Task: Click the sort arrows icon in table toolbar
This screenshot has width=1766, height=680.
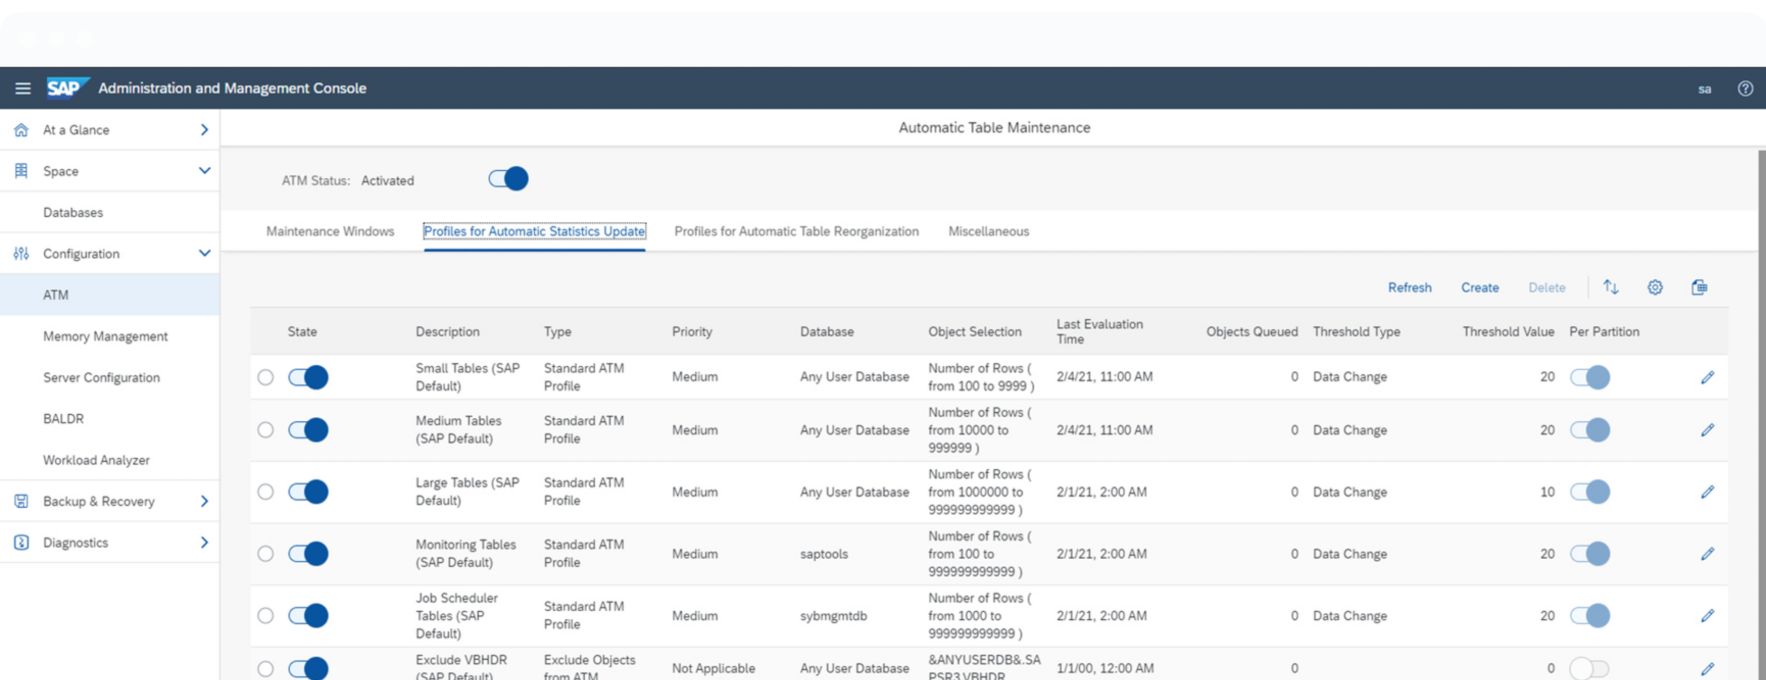Action: pyautogui.click(x=1610, y=287)
